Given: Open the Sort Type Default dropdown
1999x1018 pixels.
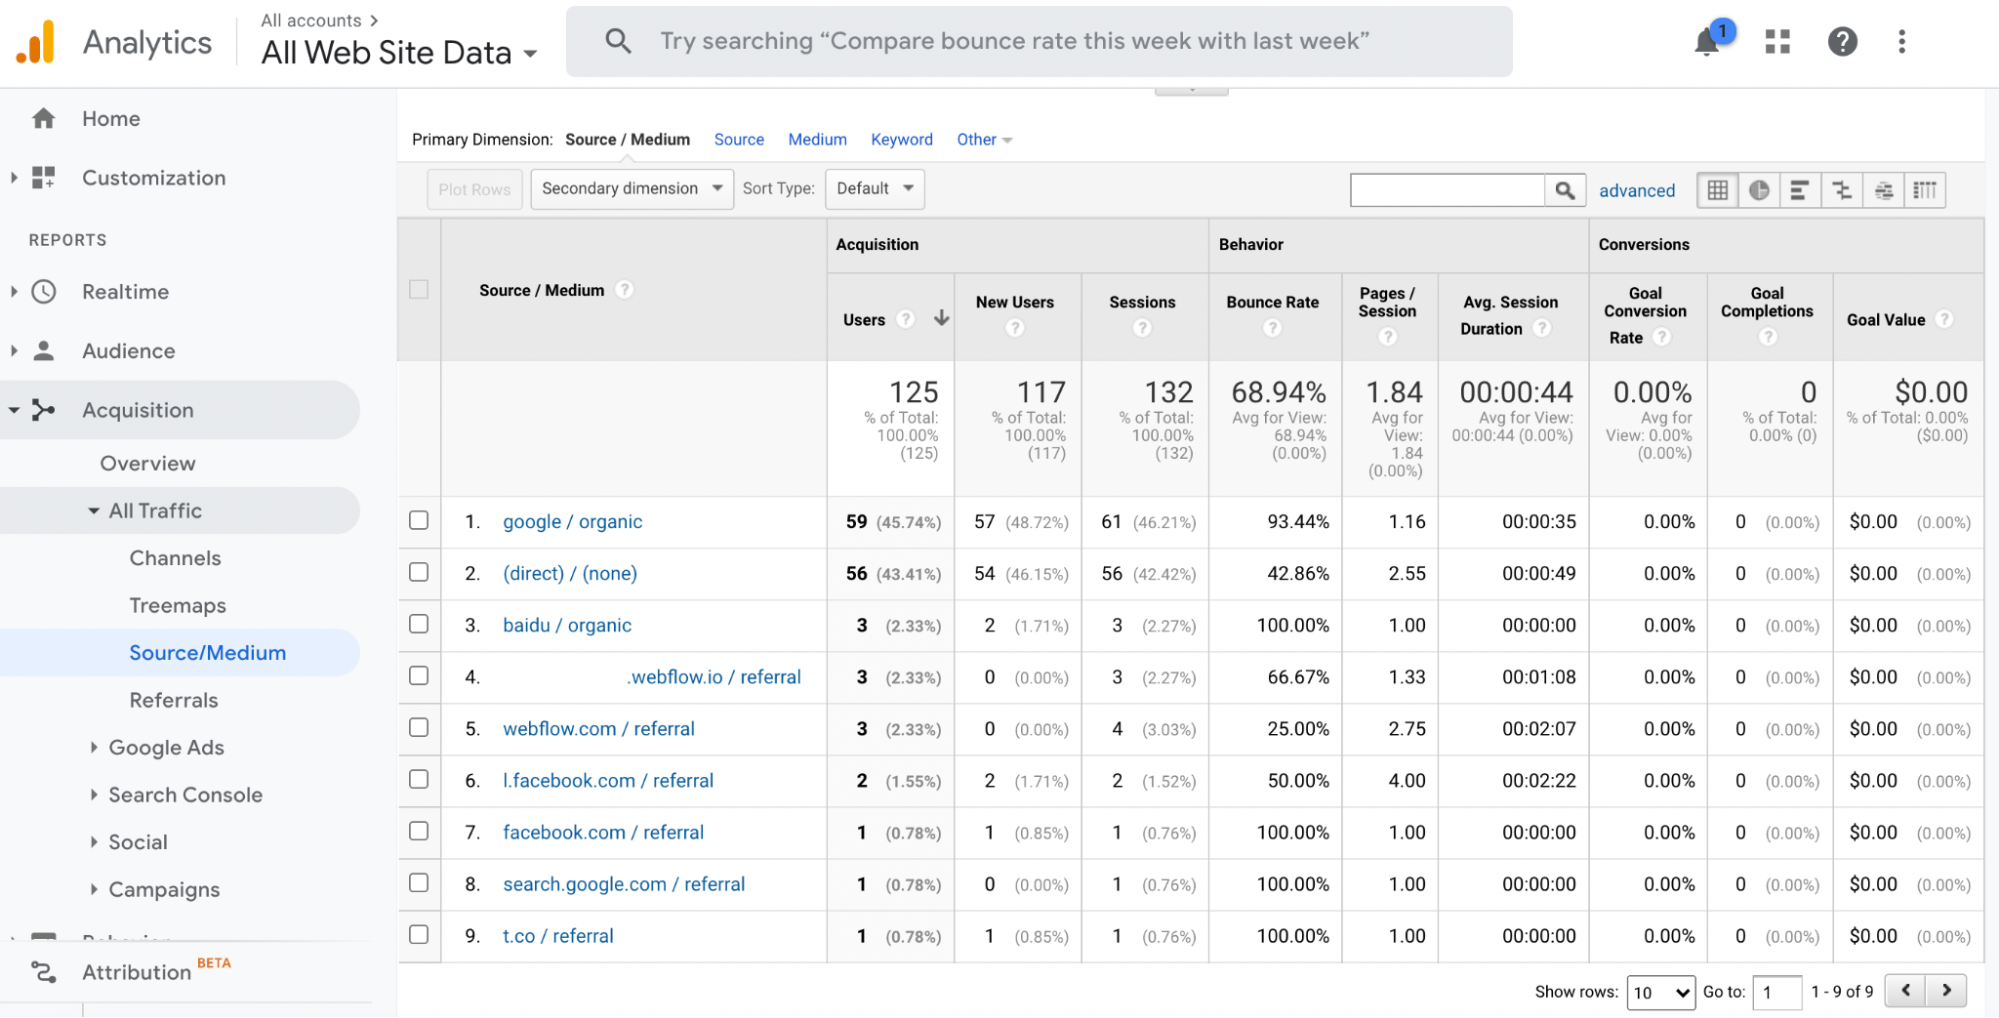Looking at the screenshot, I should click(875, 189).
